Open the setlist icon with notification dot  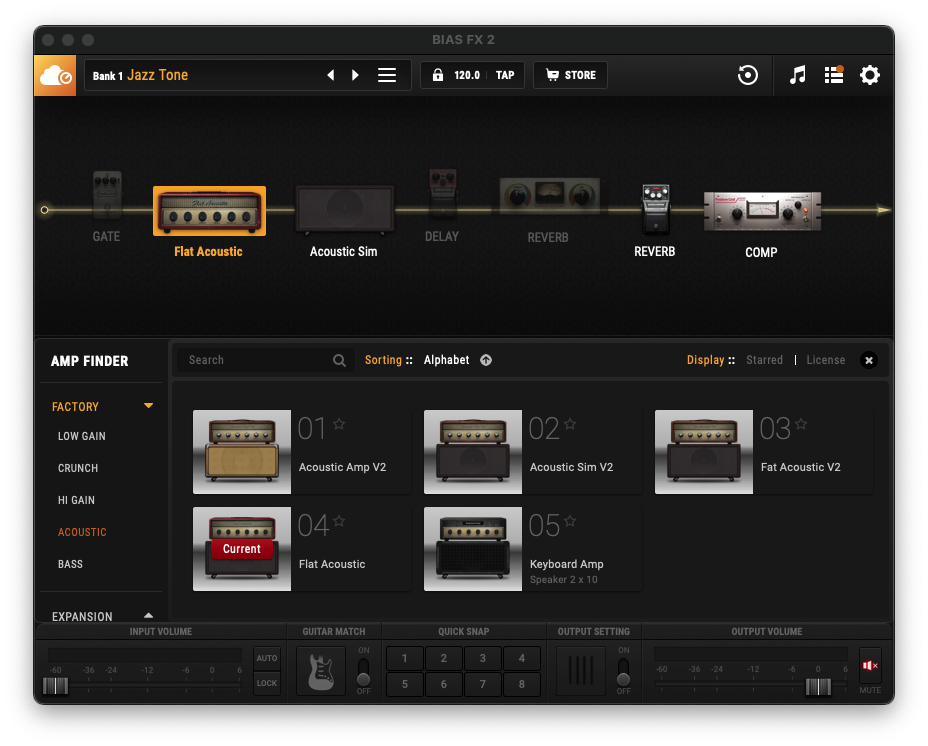tap(834, 75)
